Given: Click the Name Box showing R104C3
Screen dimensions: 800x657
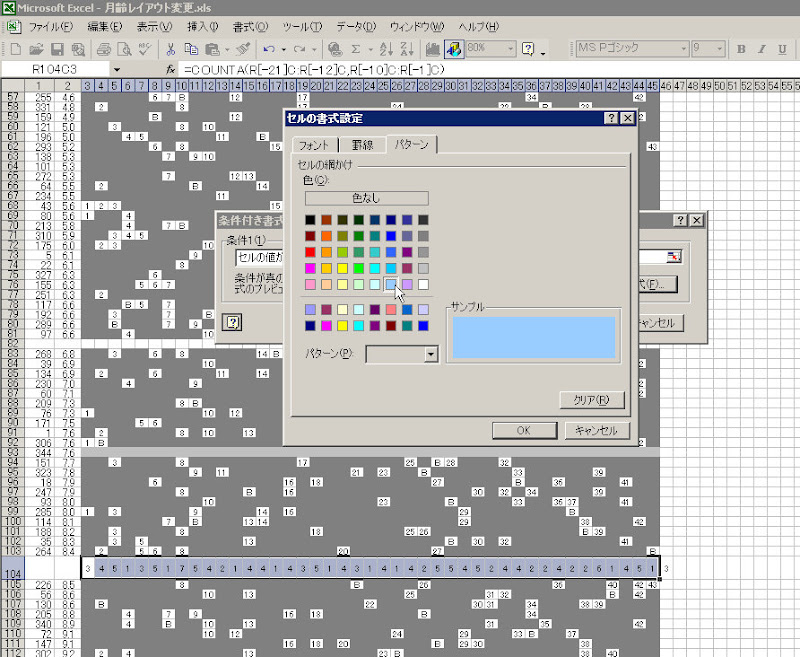Looking at the screenshot, I should pyautogui.click(x=55, y=69).
